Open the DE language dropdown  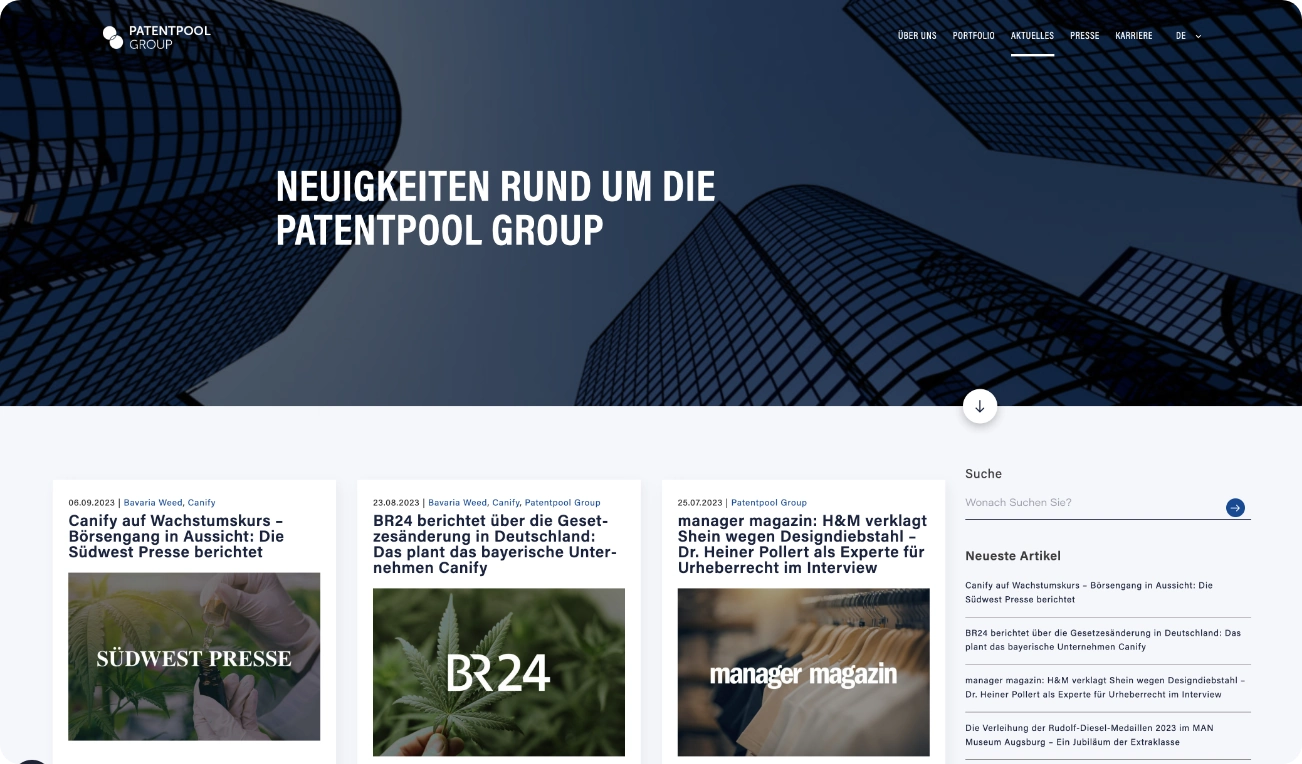[x=1188, y=36]
